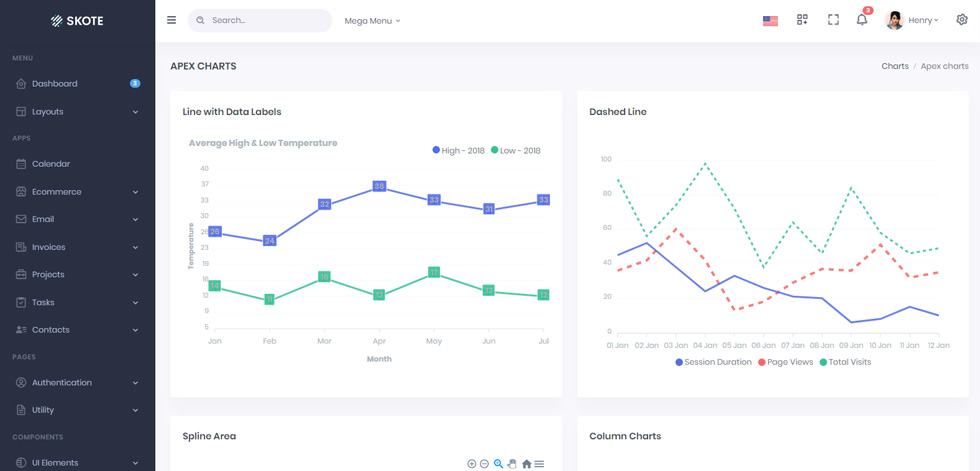
Task: Open Tasks menu item label
Action: pyautogui.click(x=43, y=302)
